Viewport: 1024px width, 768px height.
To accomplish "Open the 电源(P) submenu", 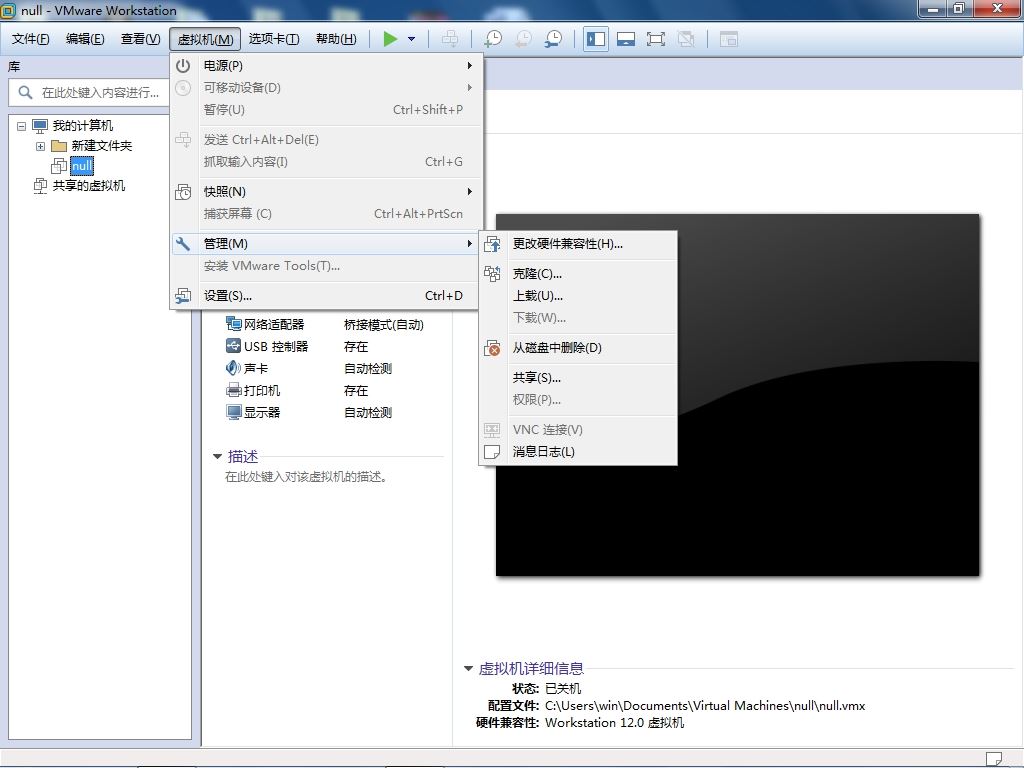I will [325, 65].
